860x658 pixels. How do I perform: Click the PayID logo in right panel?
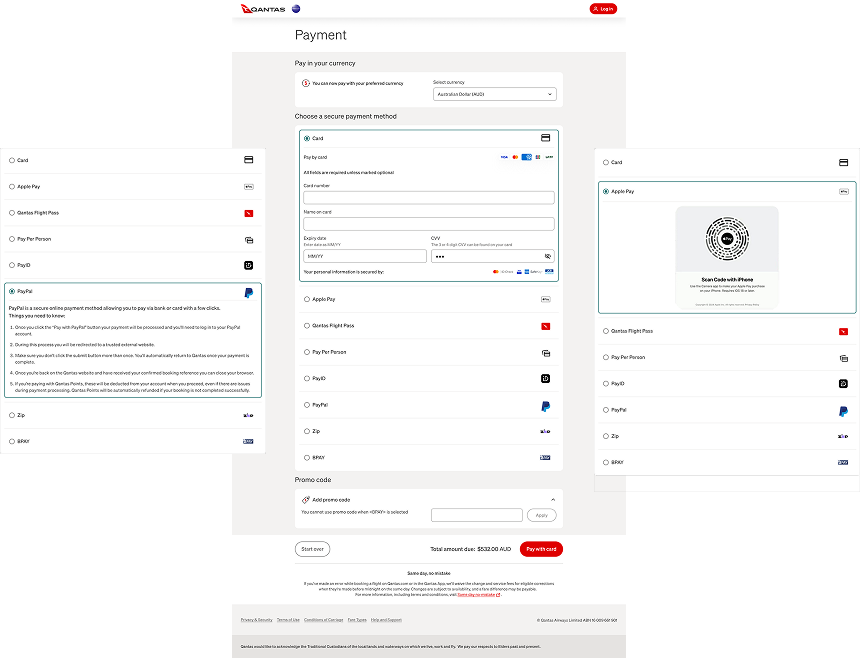(x=844, y=384)
